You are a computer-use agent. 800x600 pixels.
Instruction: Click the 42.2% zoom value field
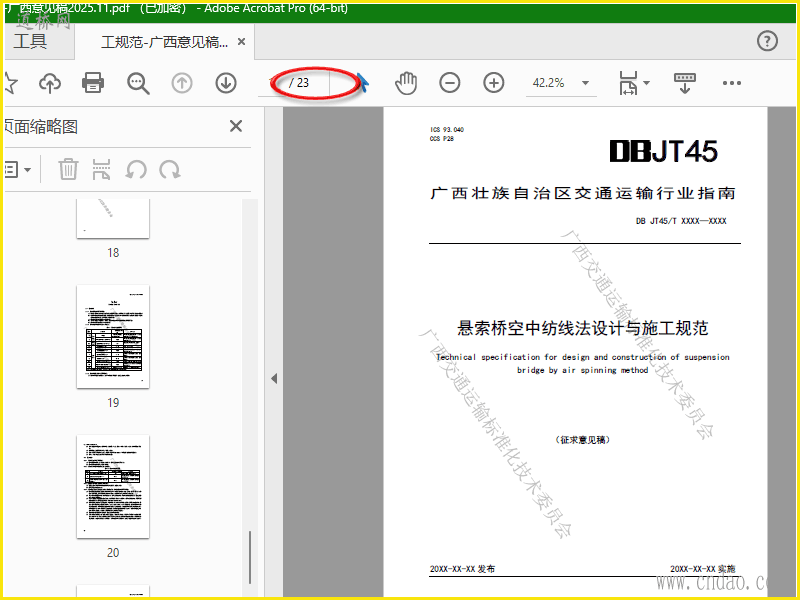pyautogui.click(x=549, y=83)
